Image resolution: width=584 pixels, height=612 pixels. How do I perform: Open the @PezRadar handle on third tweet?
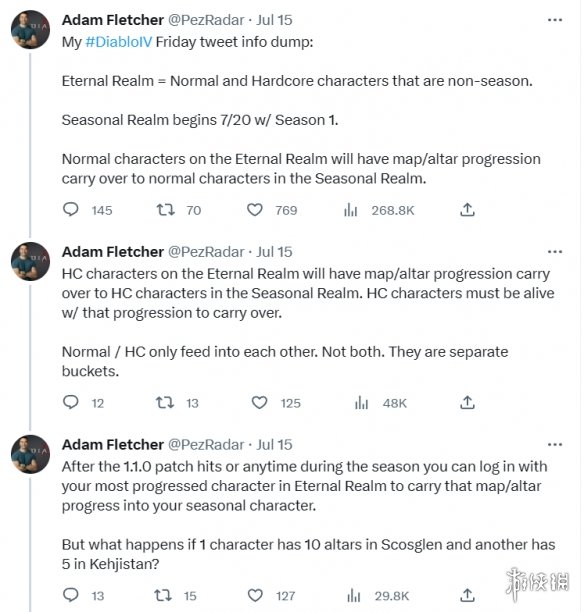pyautogui.click(x=206, y=445)
